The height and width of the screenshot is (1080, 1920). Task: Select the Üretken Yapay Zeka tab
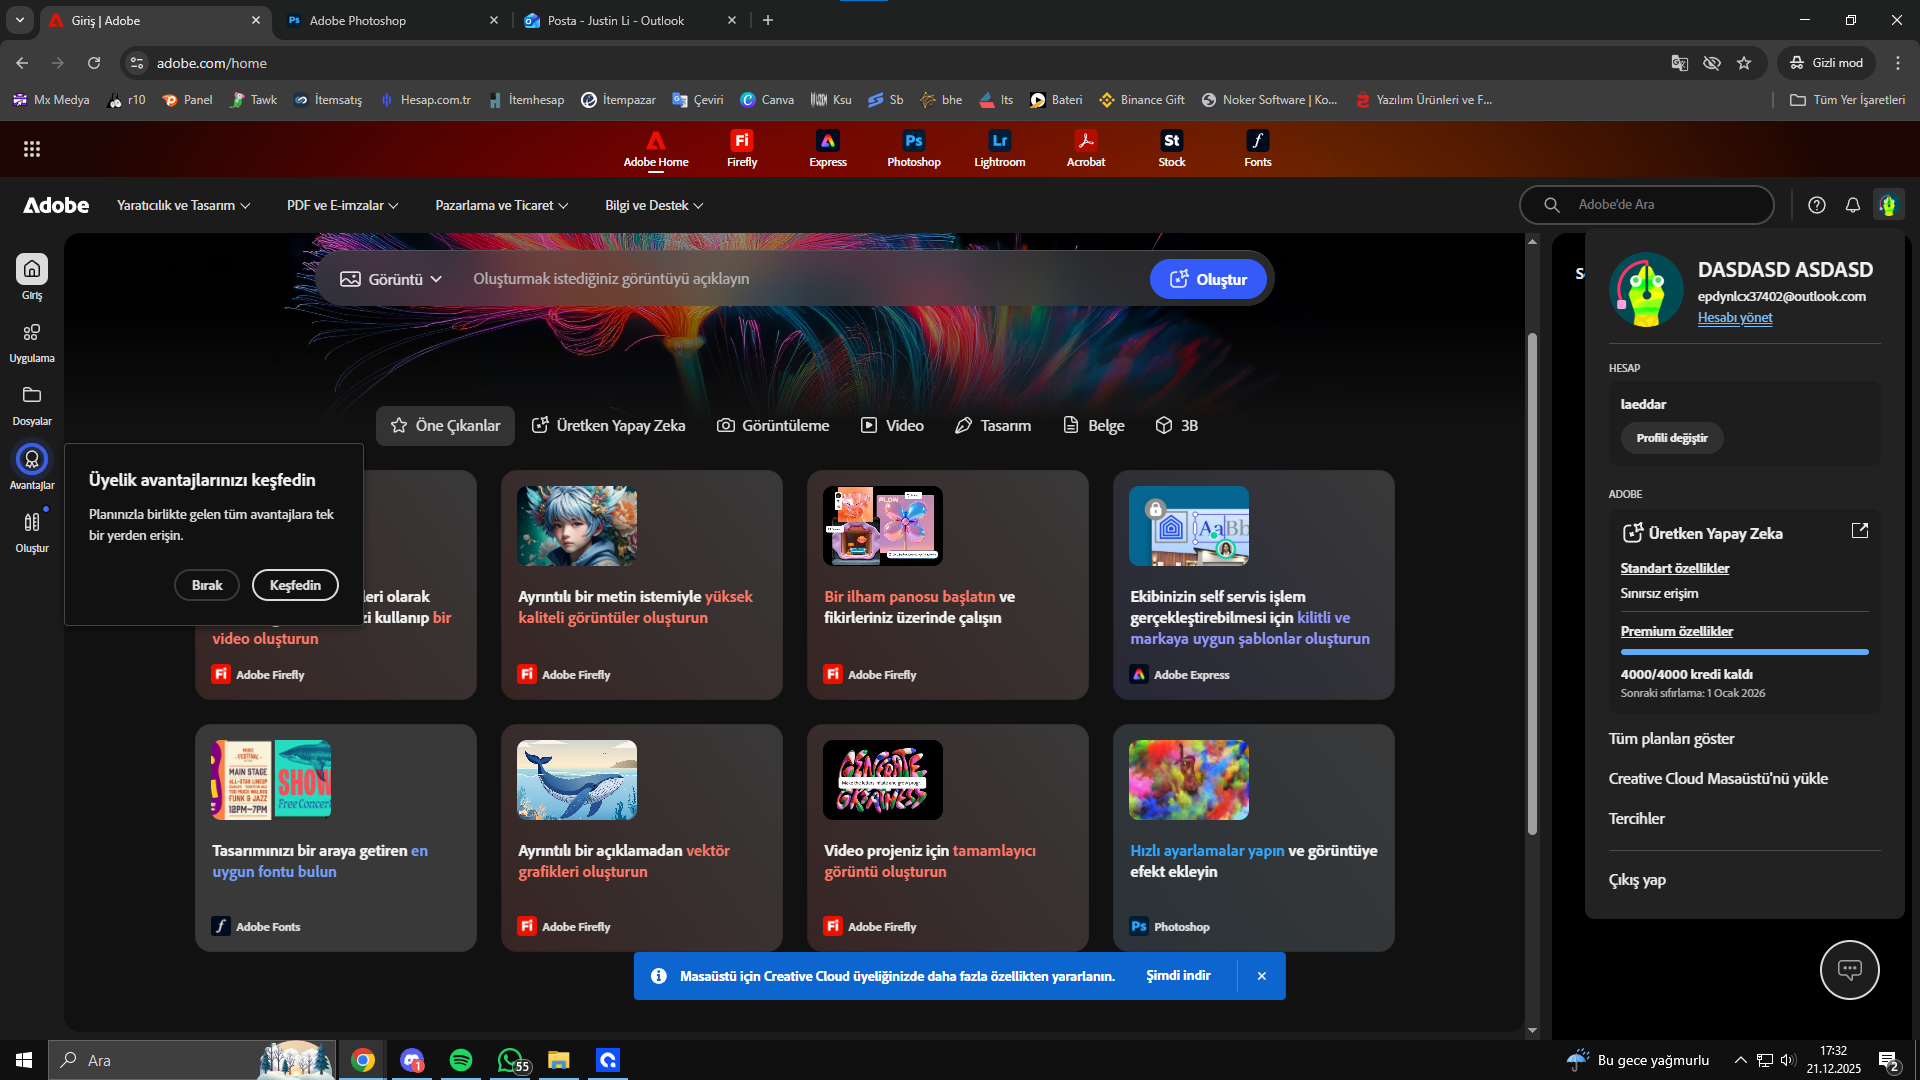(608, 426)
